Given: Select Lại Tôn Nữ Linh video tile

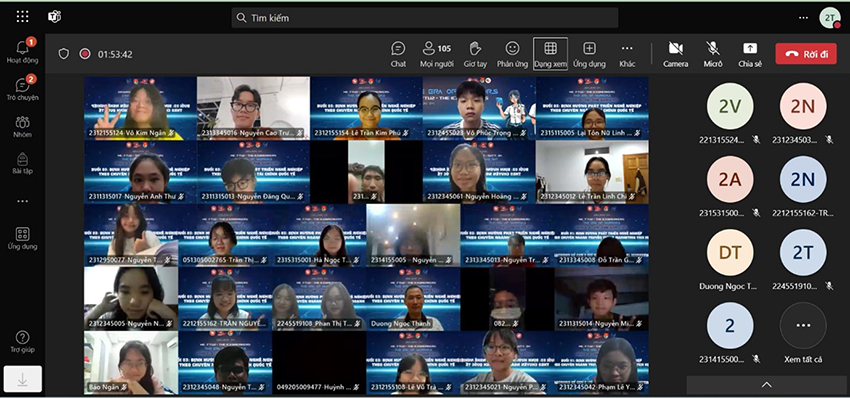Looking at the screenshot, I should [x=593, y=108].
